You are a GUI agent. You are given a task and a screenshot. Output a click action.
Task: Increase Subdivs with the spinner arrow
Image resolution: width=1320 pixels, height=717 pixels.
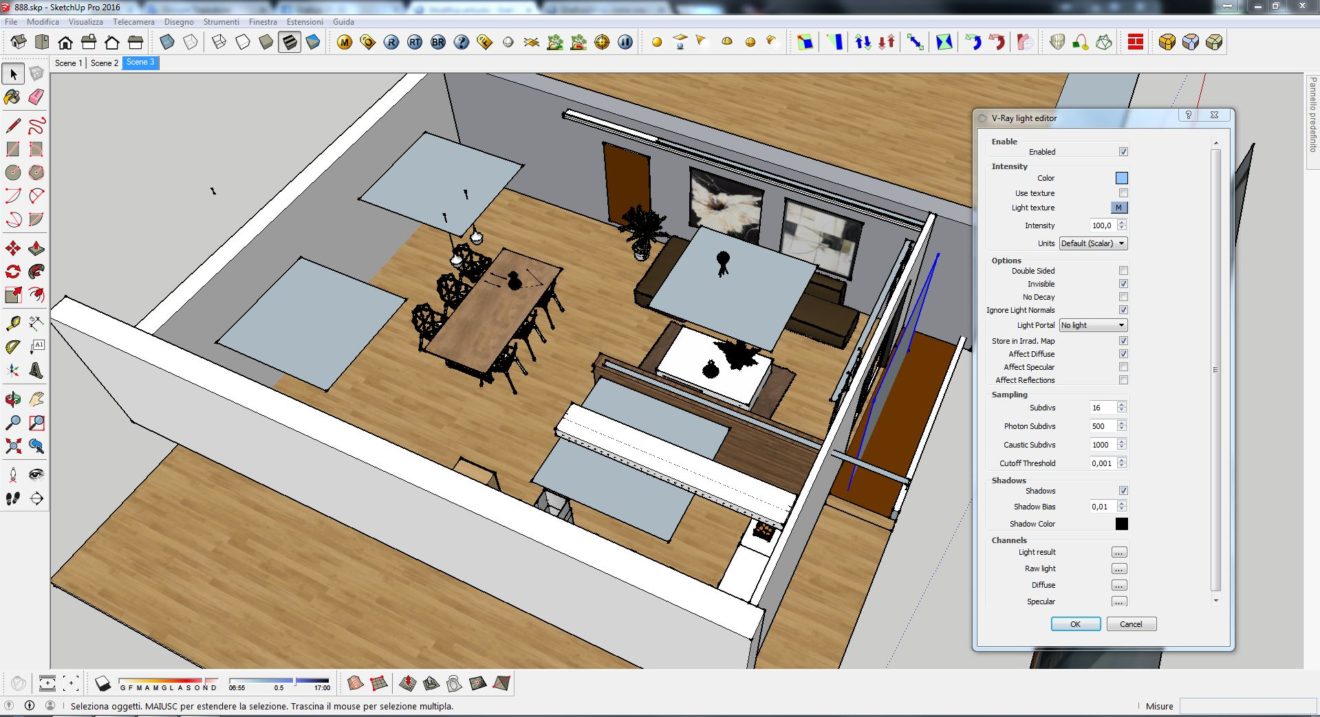click(x=1122, y=405)
